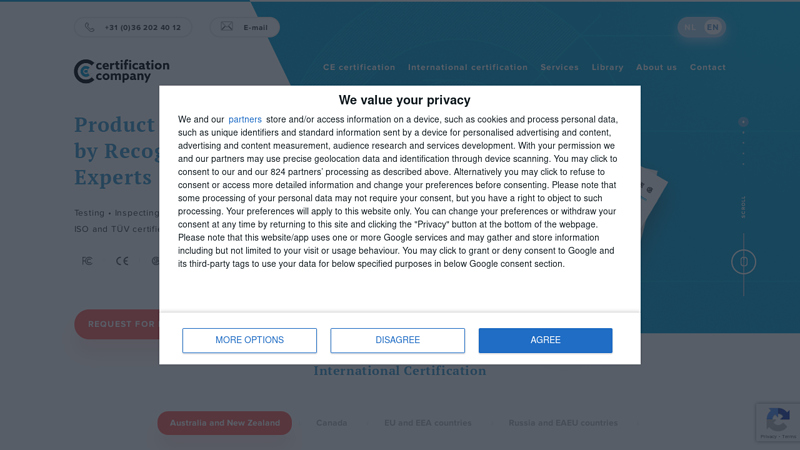Open the partners link
Image resolution: width=800 pixels, height=450 pixels.
pos(245,119)
